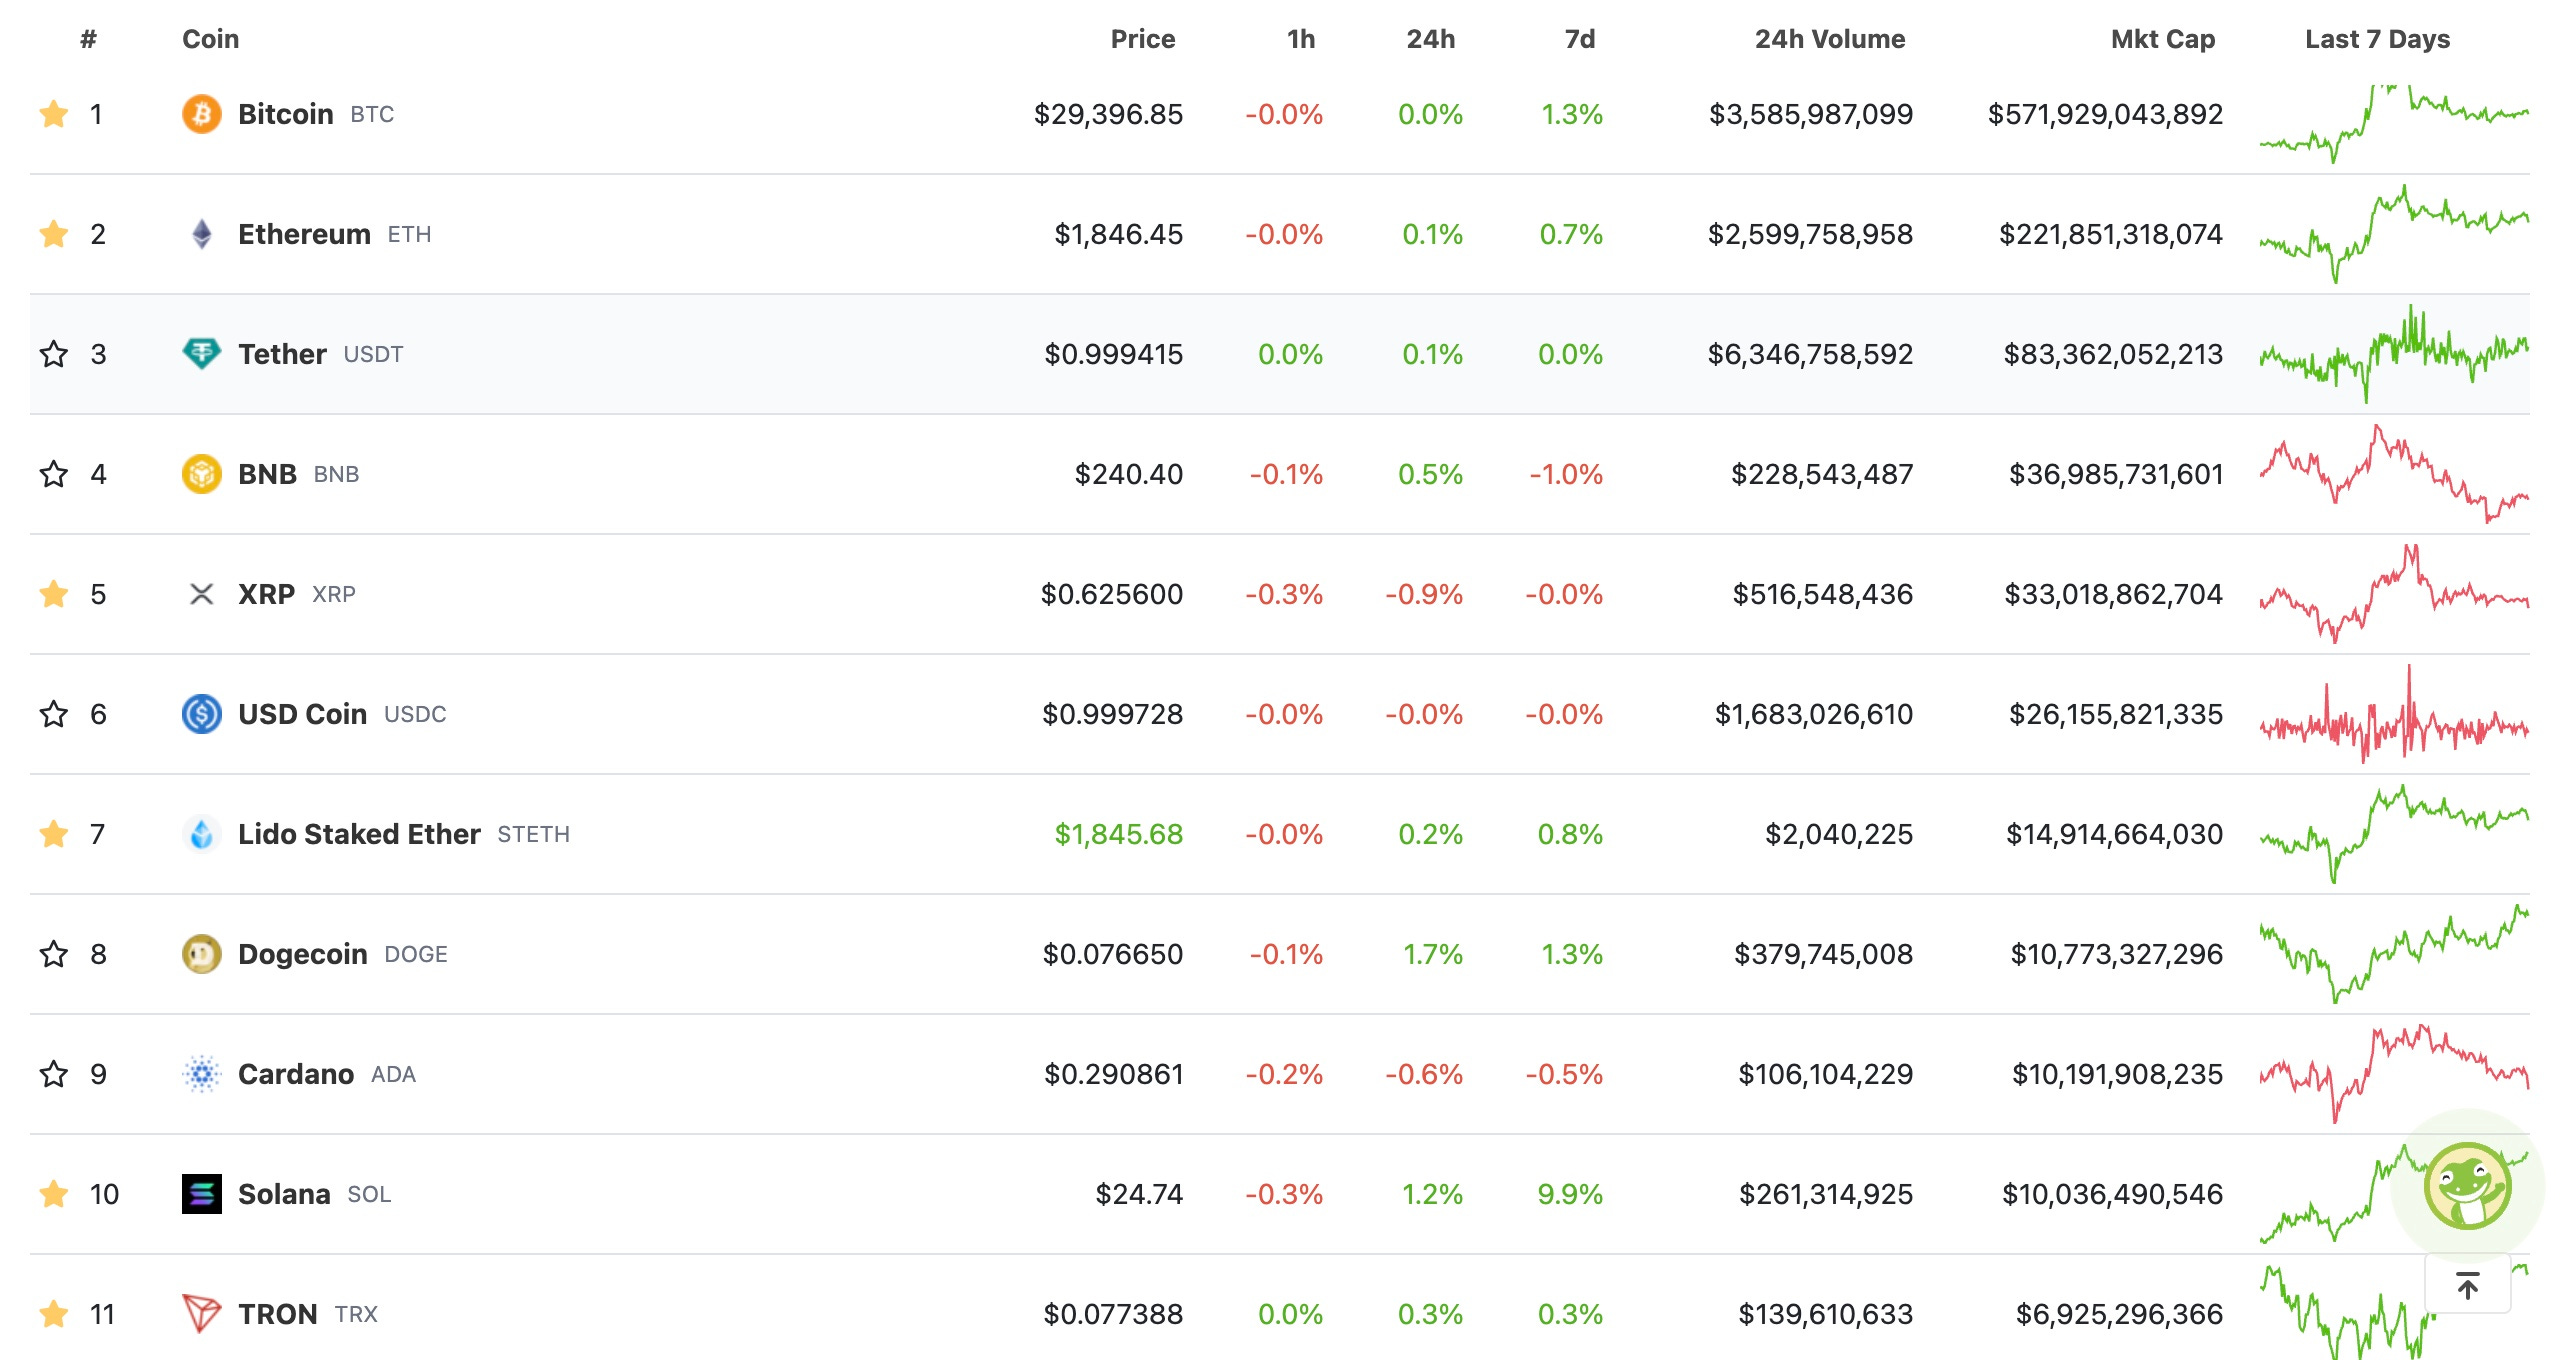This screenshot has height=1360, width=2560.
Task: Click the TRON logo icon
Action: pyautogui.click(x=202, y=1314)
